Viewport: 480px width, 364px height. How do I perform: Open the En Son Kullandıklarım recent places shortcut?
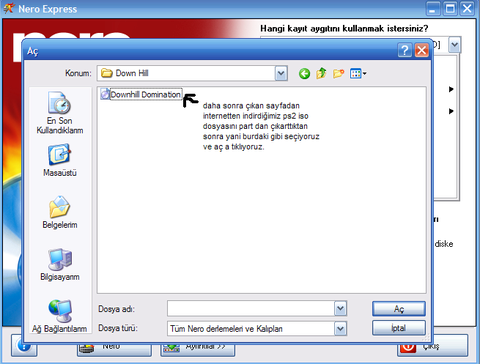(60, 113)
